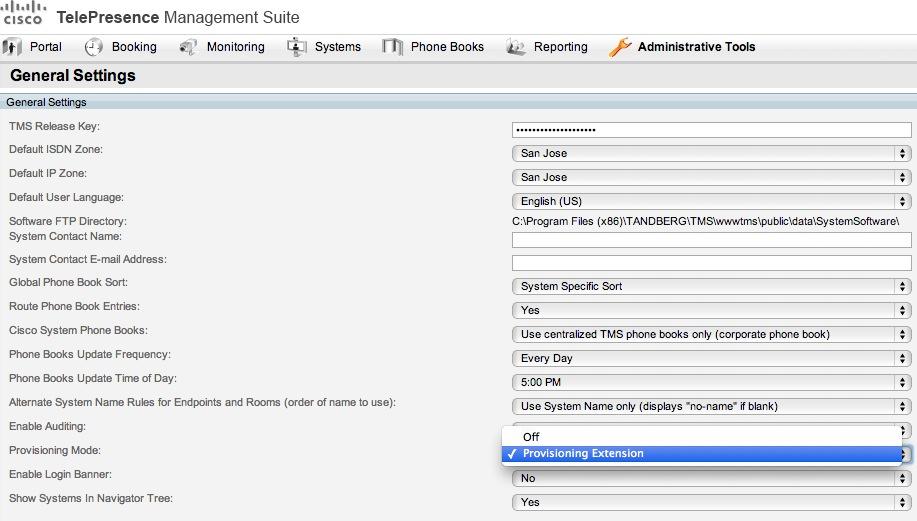Click the Administrative Tools wrench icon
This screenshot has height=521, width=917.
tap(620, 47)
